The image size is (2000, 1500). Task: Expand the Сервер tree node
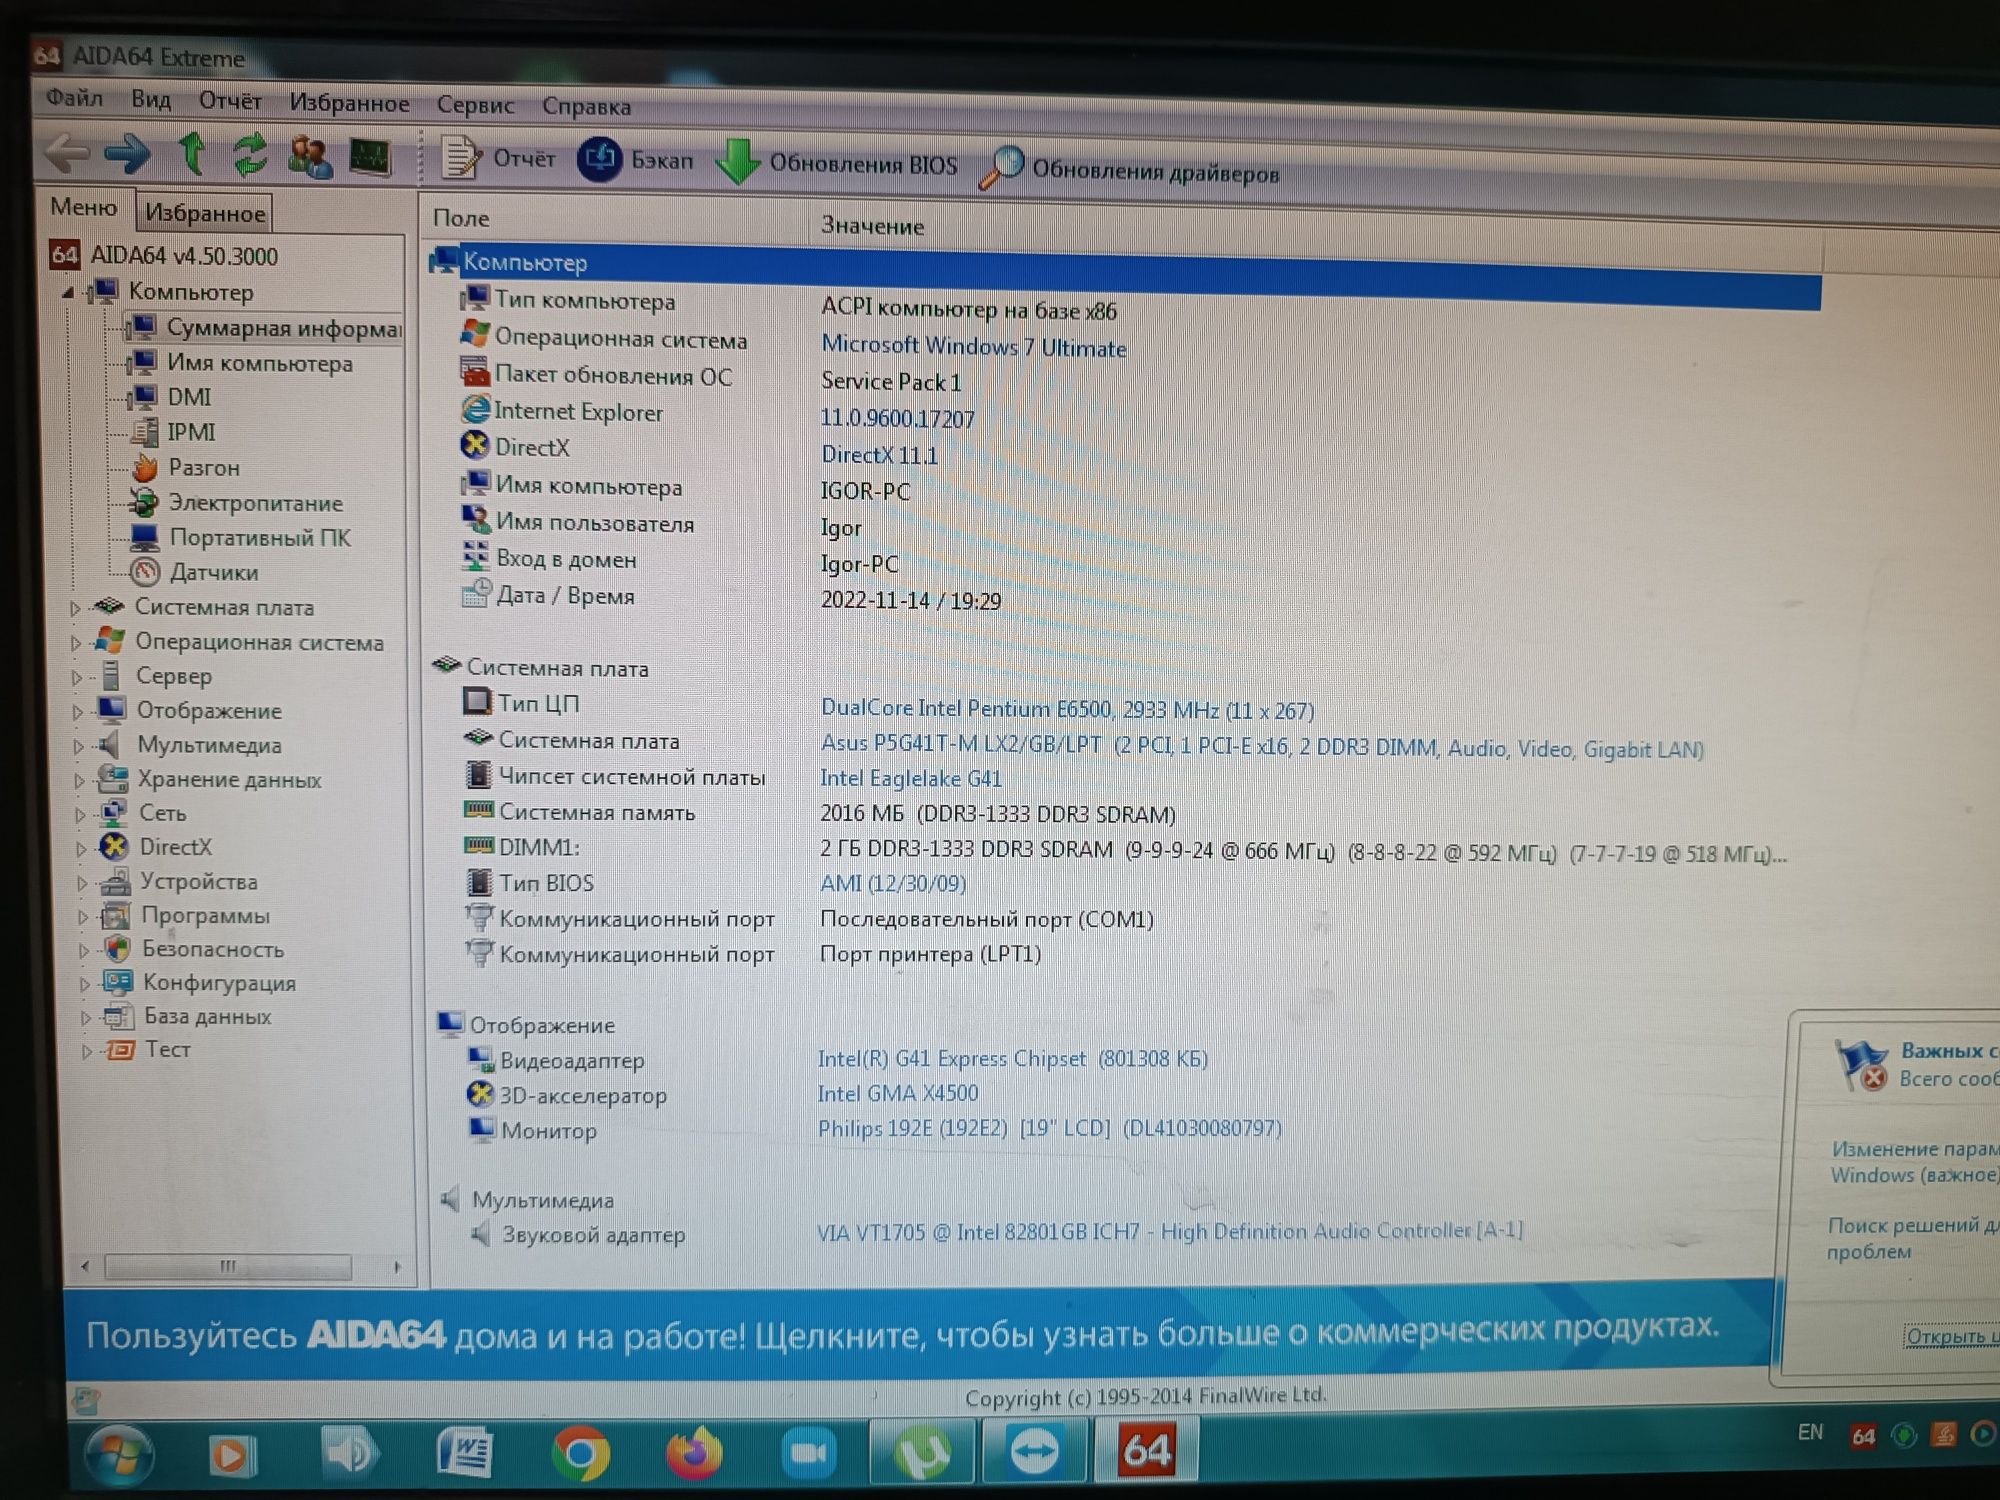(76, 677)
